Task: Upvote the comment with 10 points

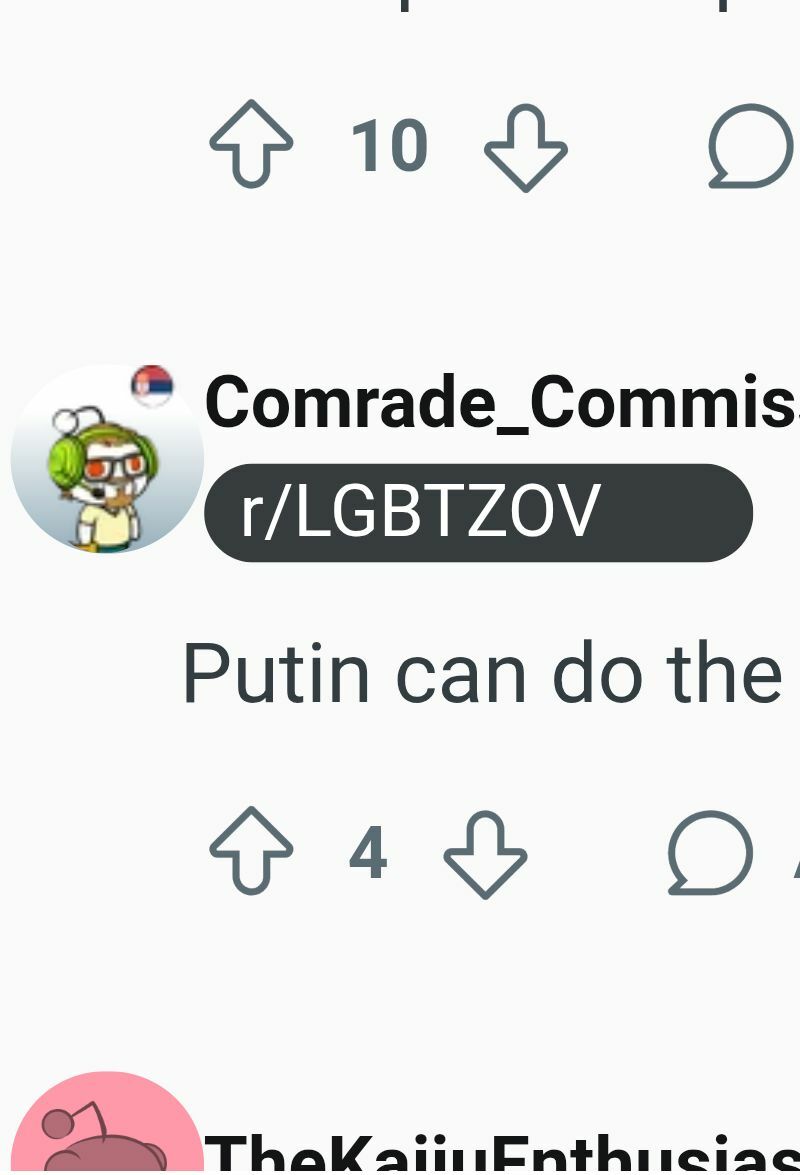Action: (x=251, y=144)
